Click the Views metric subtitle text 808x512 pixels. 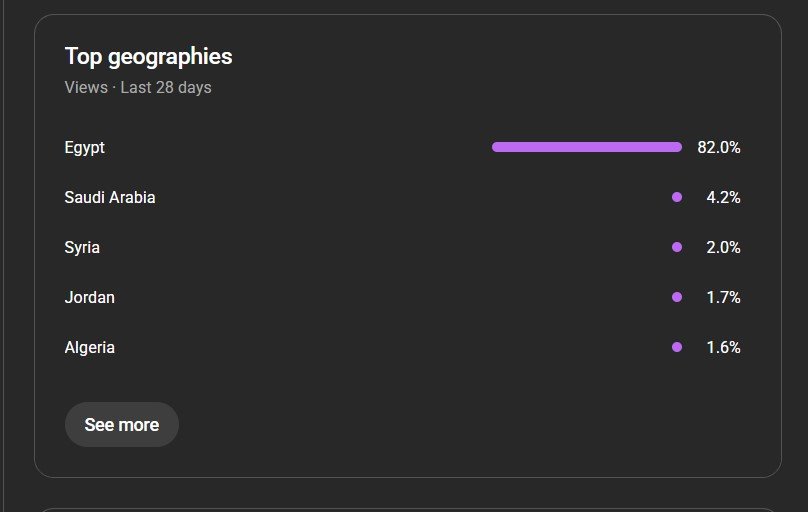click(86, 87)
